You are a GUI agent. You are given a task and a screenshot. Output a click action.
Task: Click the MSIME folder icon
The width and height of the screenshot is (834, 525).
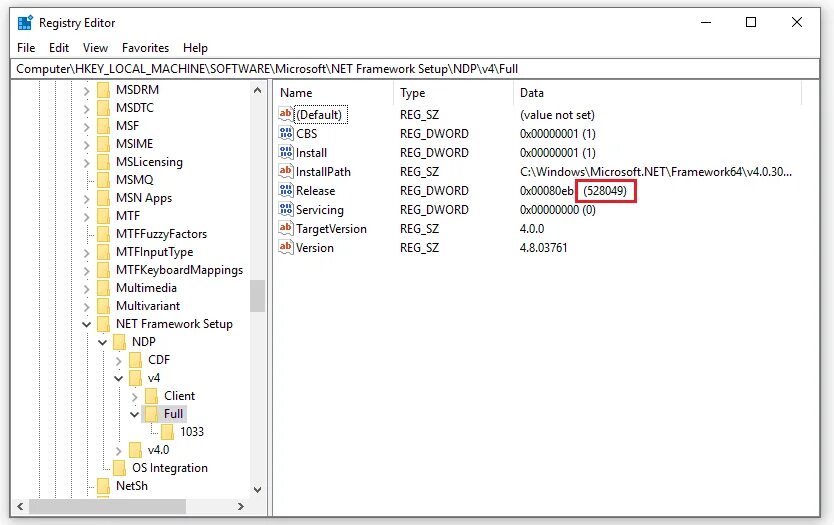(104, 144)
